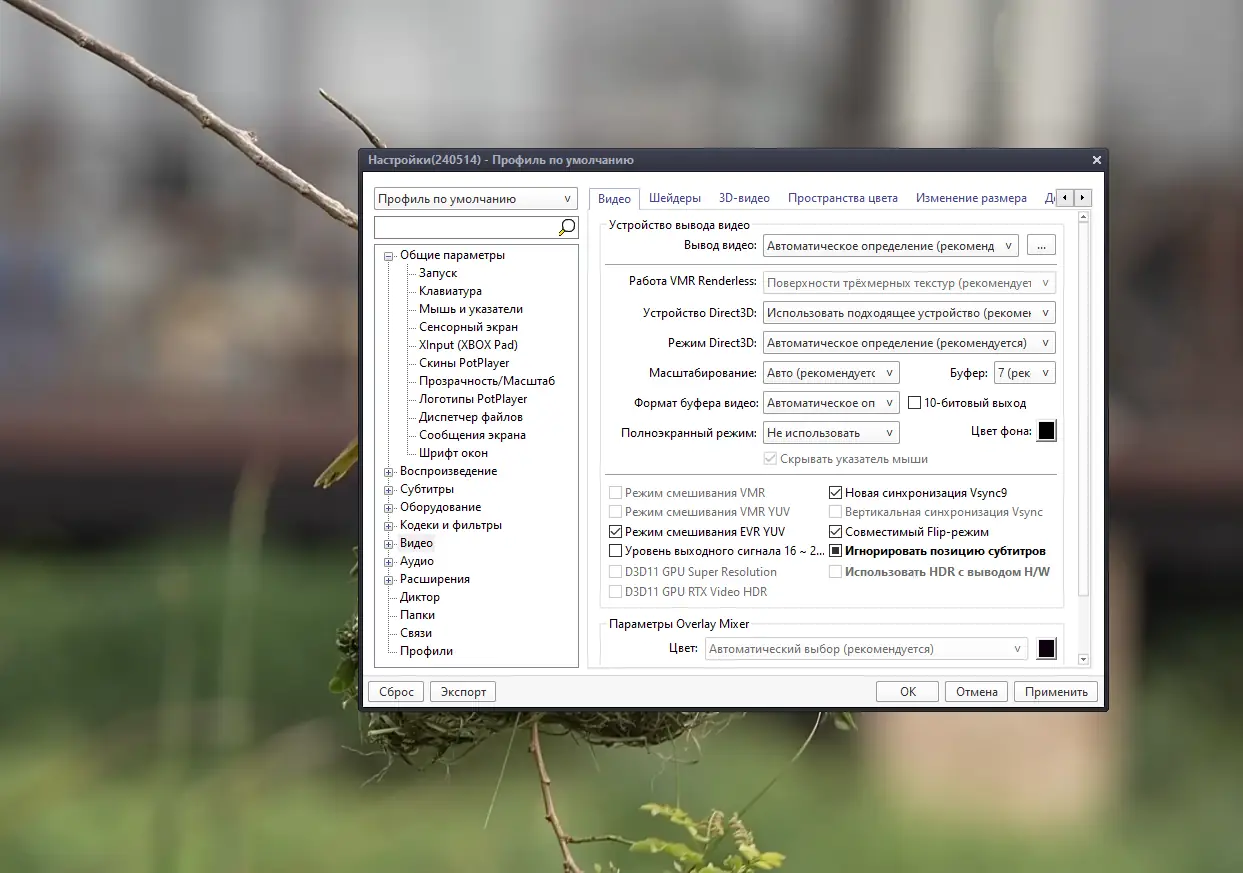The height and width of the screenshot is (873, 1243).
Task: Select Сенсорный экран tree item
Action: click(x=468, y=327)
